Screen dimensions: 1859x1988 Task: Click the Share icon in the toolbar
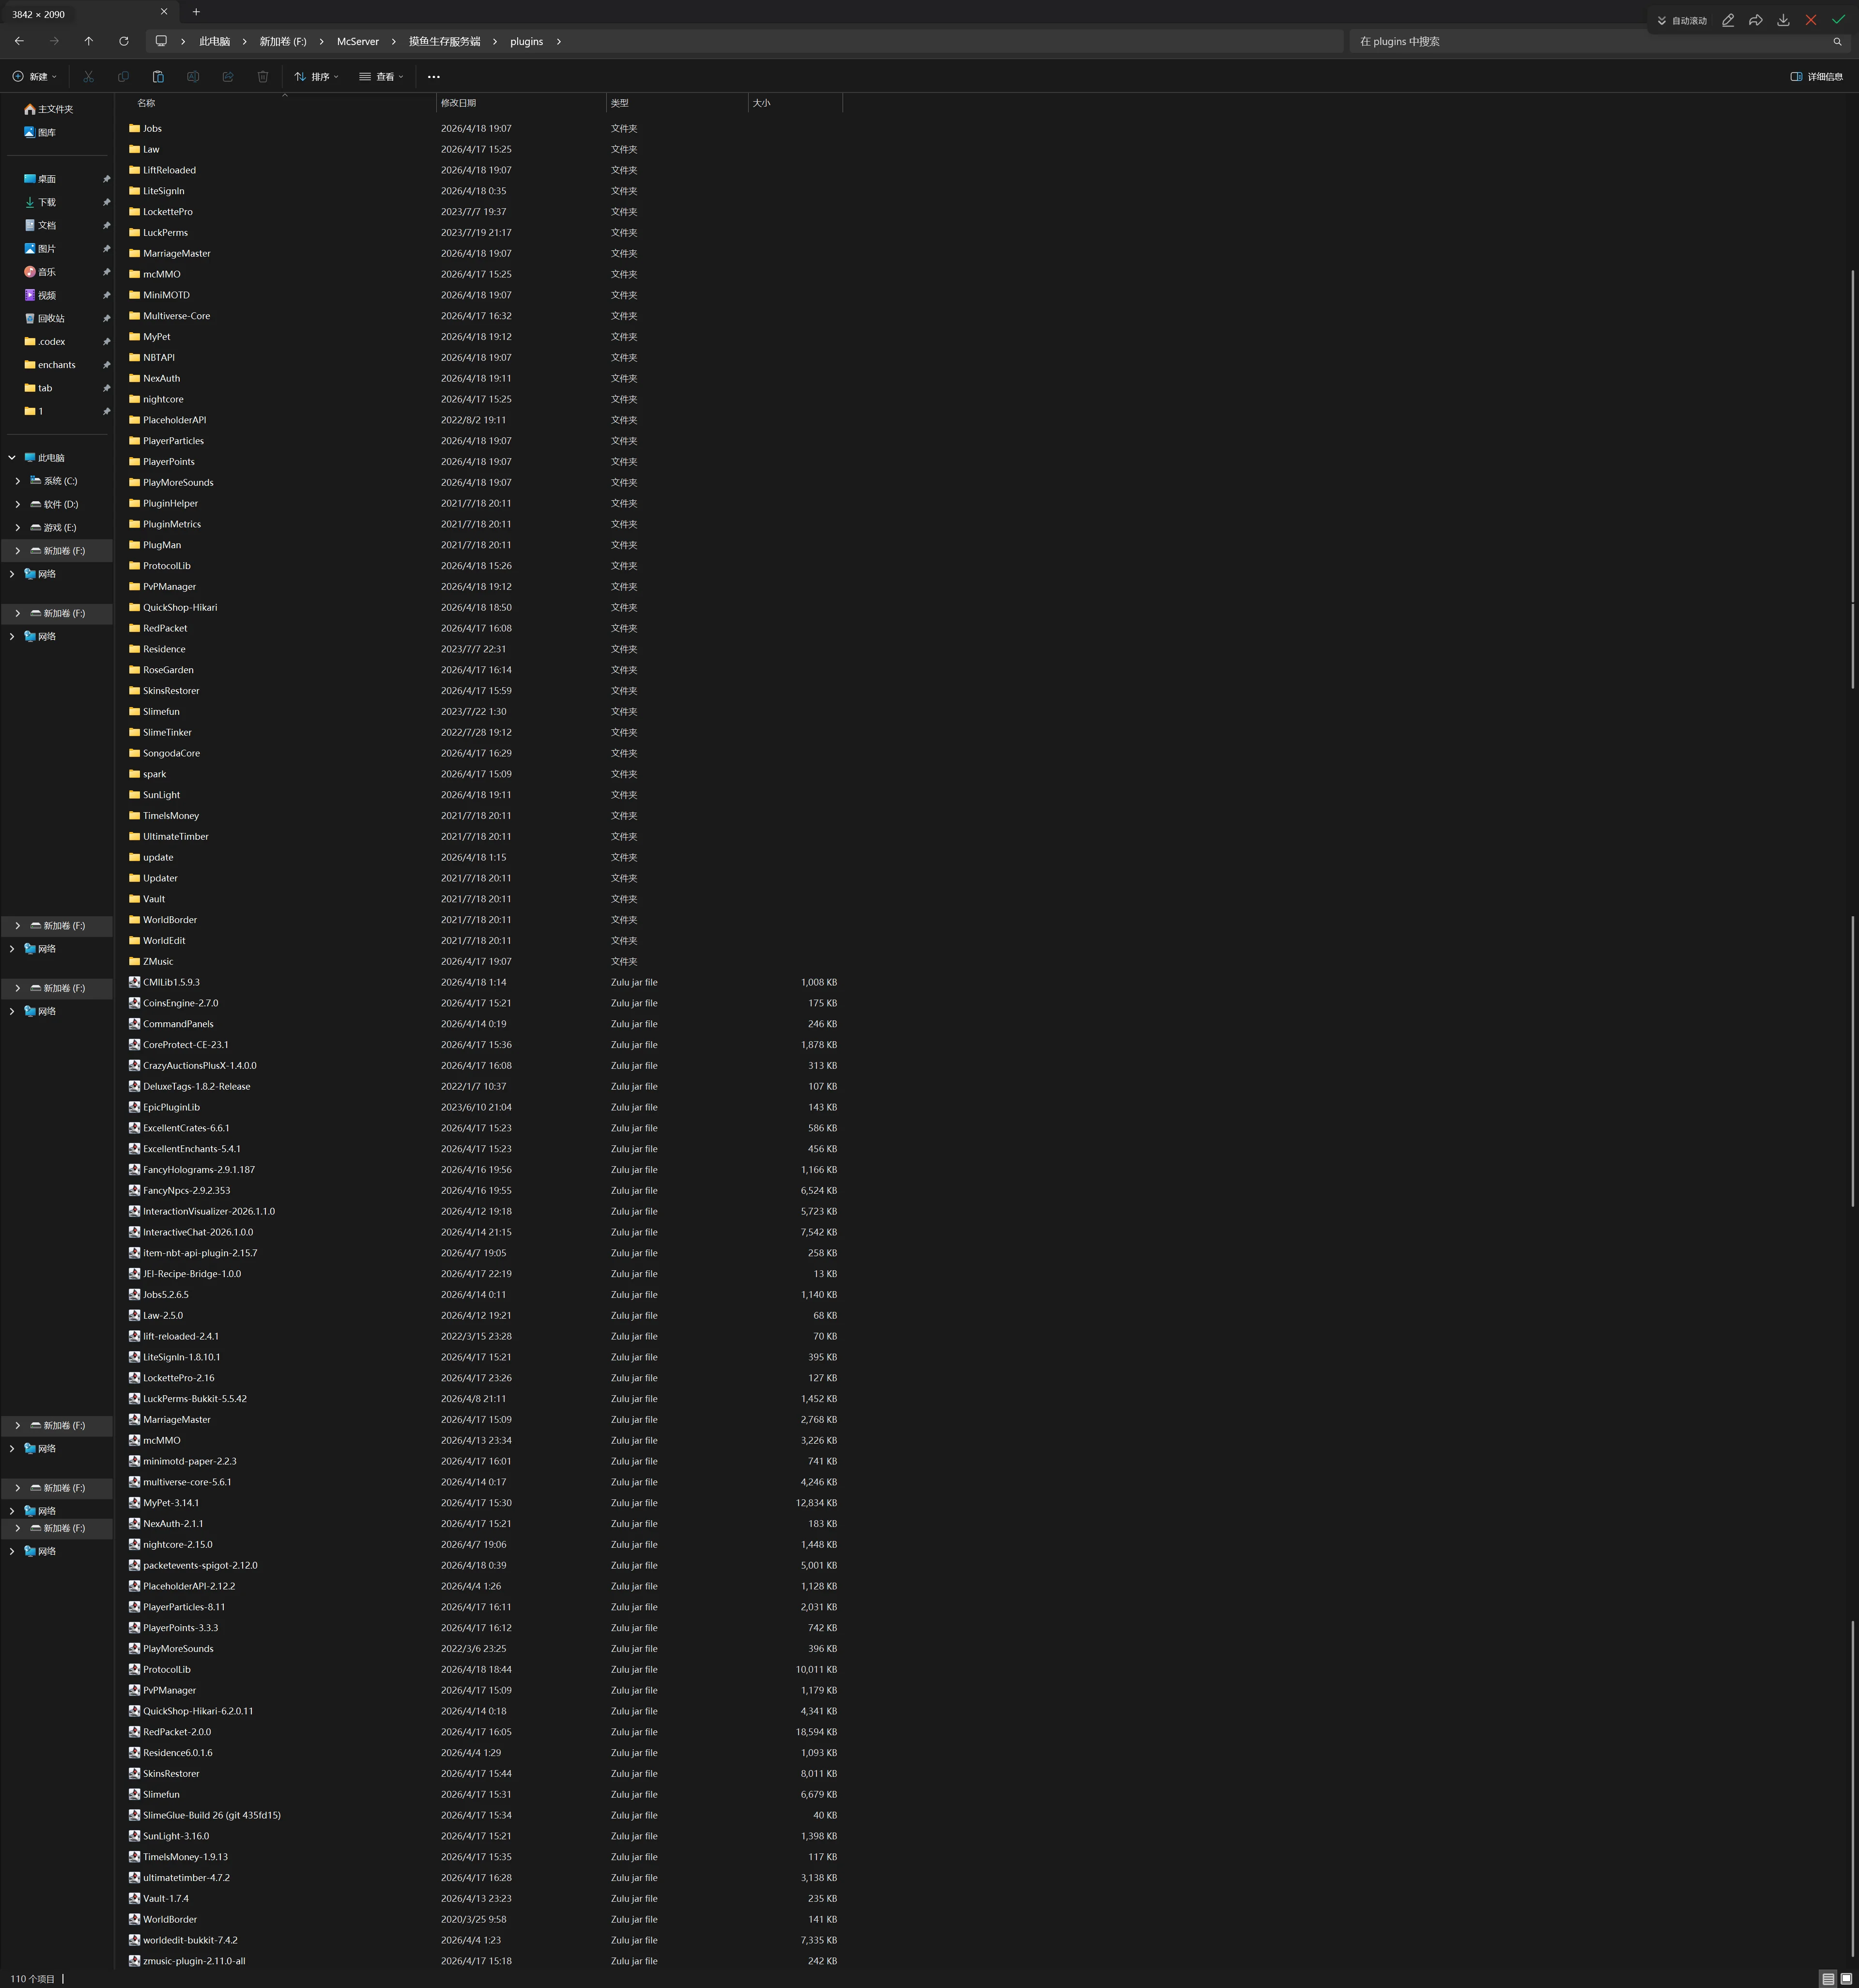coord(228,76)
